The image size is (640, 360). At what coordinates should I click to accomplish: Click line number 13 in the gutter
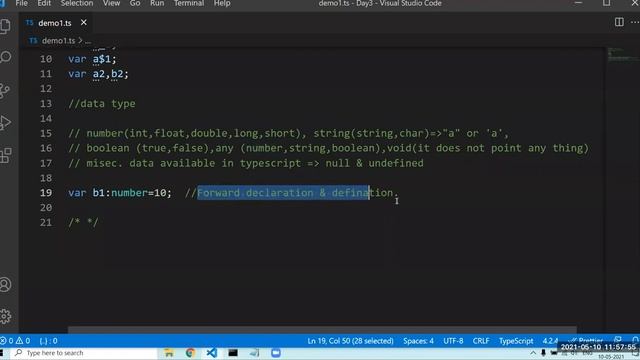pyautogui.click(x=46, y=103)
